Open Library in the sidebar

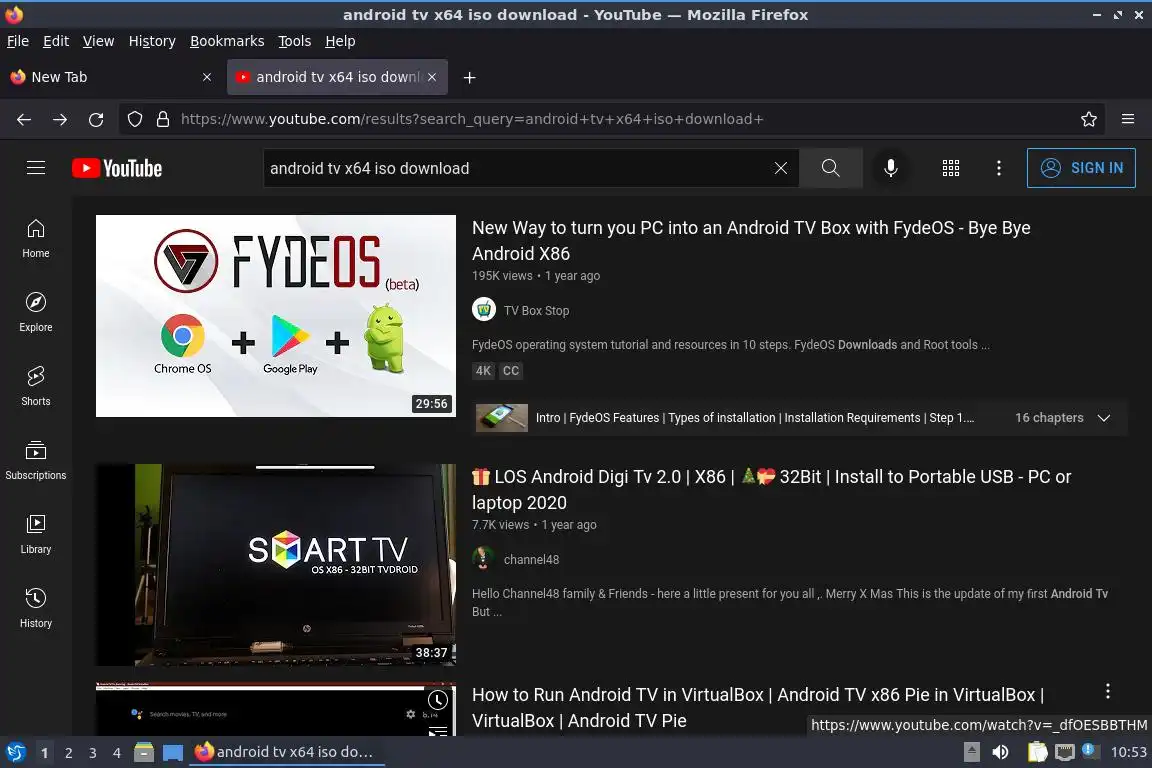point(35,534)
